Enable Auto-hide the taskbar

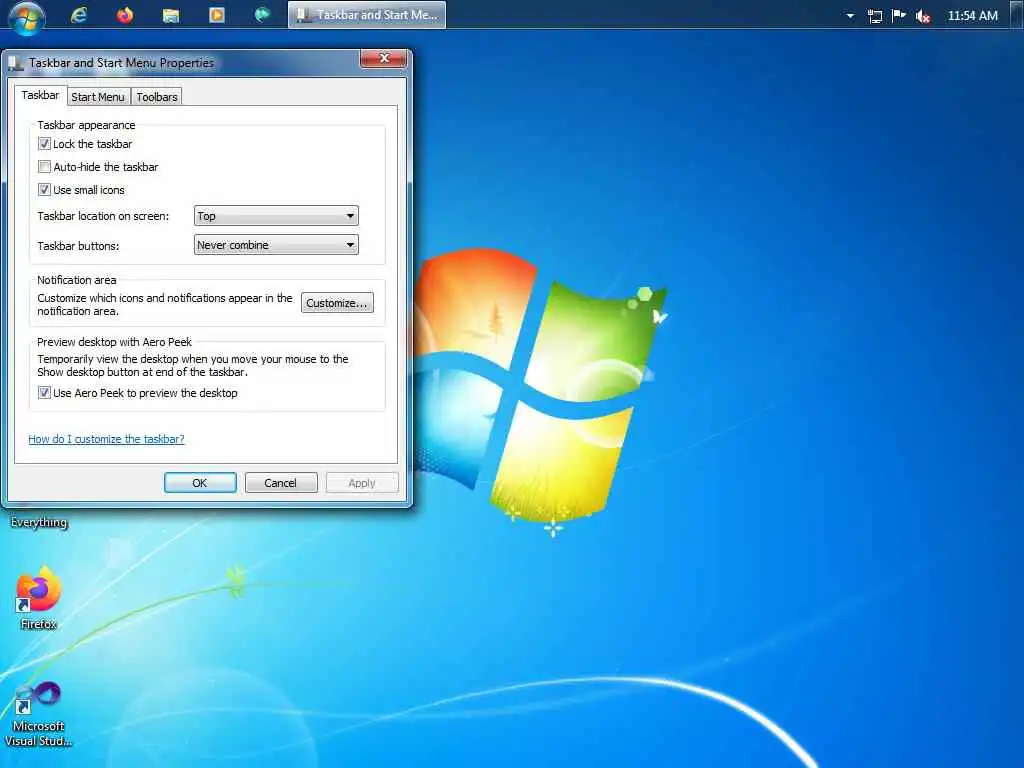point(44,167)
